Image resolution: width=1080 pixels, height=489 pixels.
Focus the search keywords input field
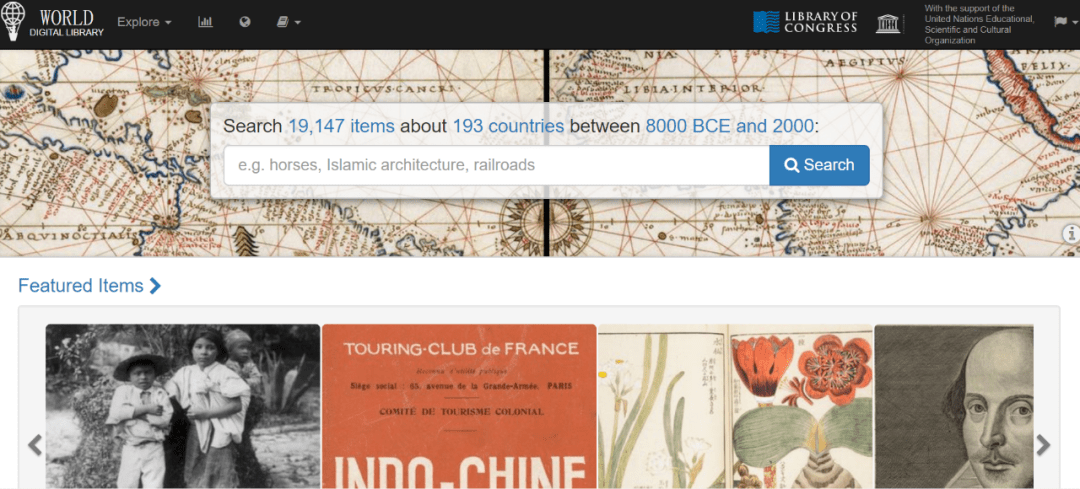pyautogui.click(x=497, y=165)
